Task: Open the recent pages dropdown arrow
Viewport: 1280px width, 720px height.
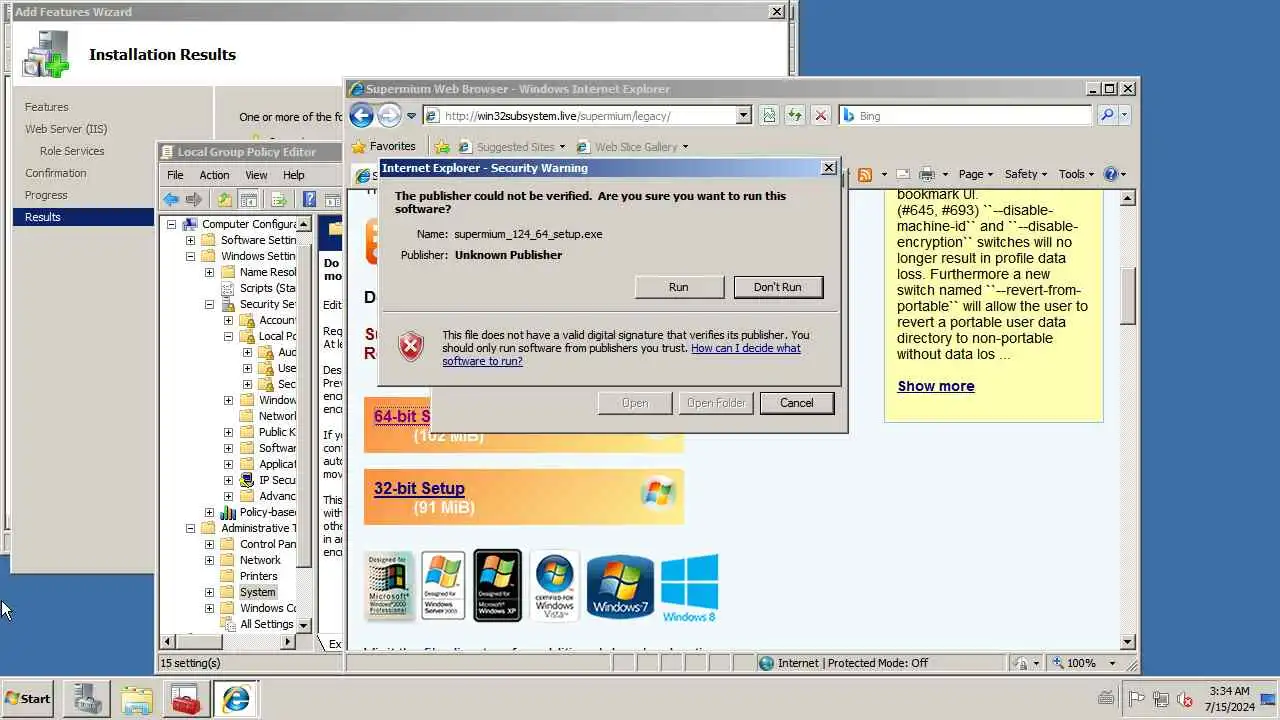Action: [x=411, y=116]
